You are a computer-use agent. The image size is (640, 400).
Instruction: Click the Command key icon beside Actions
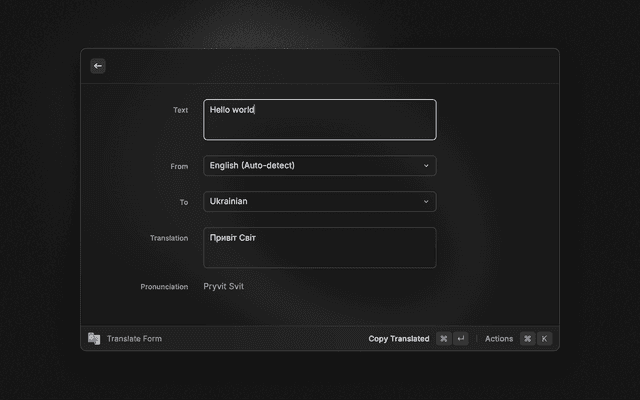527,339
